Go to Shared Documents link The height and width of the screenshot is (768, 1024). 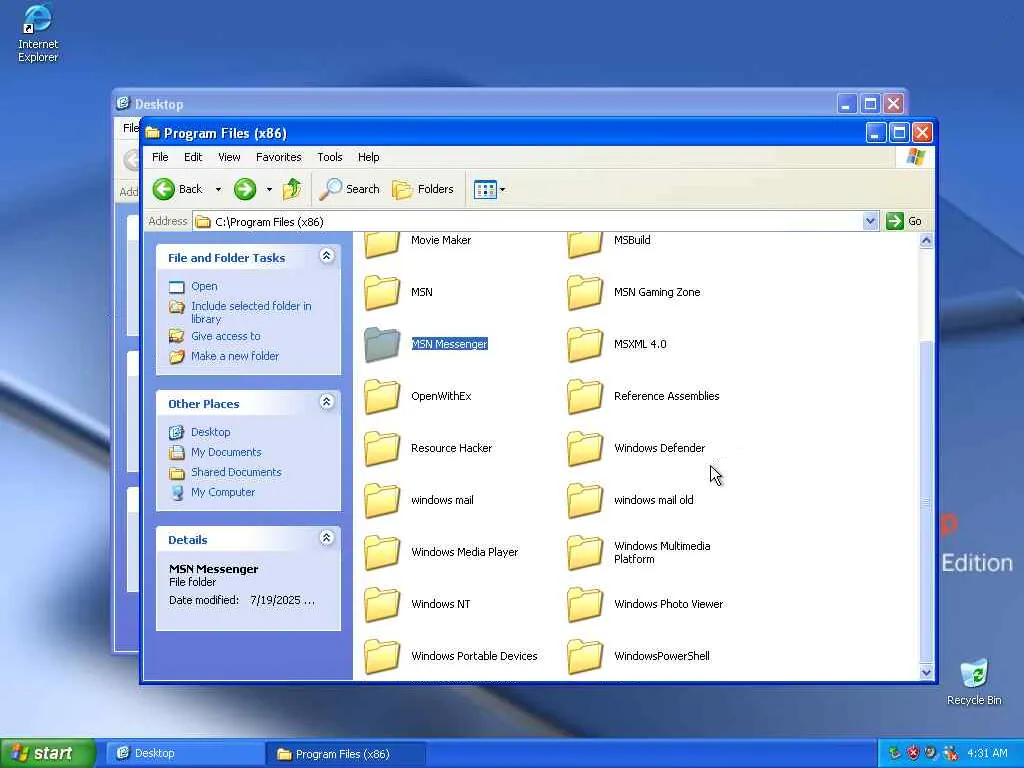(x=236, y=472)
